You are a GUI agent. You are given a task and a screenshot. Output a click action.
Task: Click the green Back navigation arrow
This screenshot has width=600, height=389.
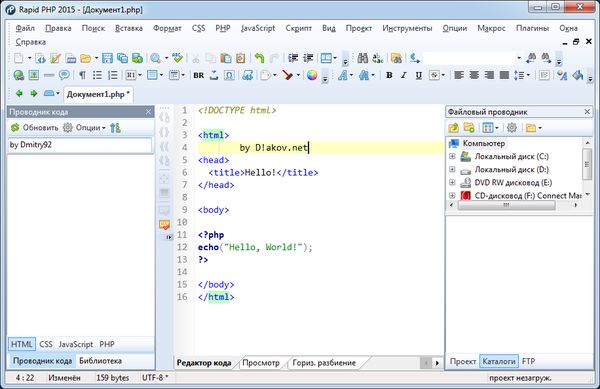tap(19, 93)
